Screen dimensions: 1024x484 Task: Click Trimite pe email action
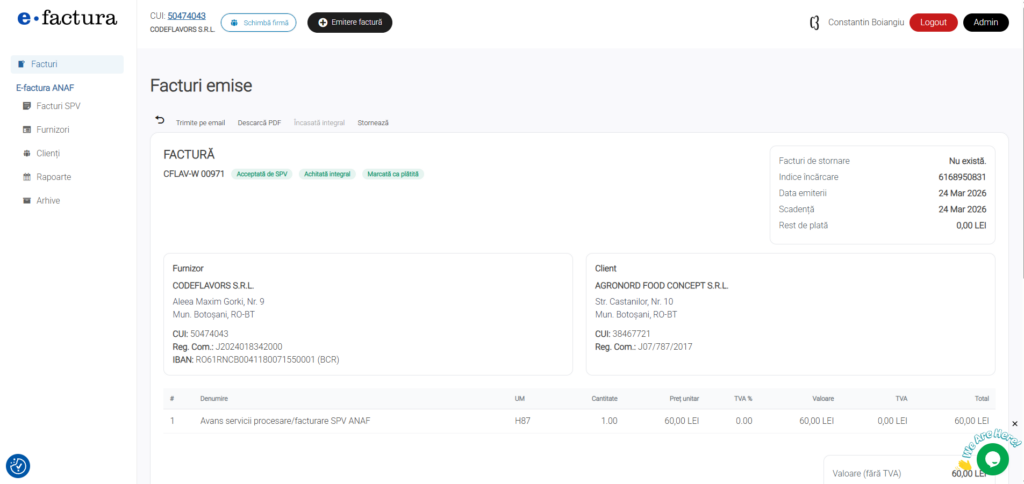point(200,123)
